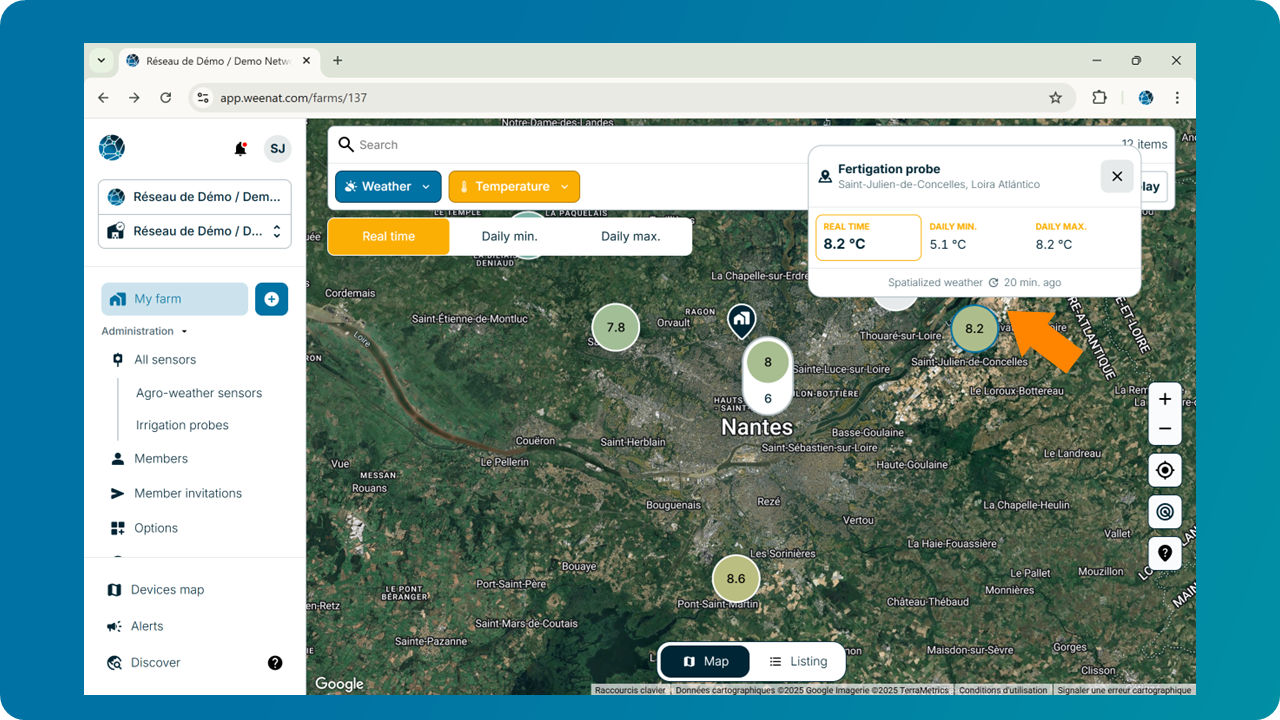1280x720 pixels.
Task: Open the Weather dropdown
Action: (388, 187)
